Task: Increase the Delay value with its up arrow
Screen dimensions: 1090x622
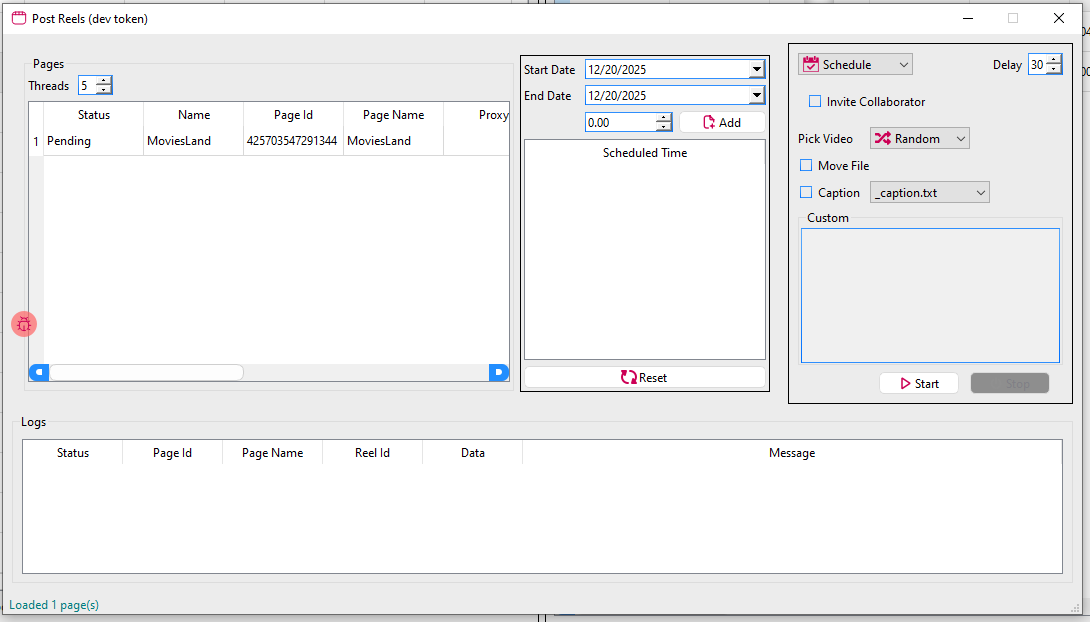Action: pyautogui.click(x=1054, y=59)
